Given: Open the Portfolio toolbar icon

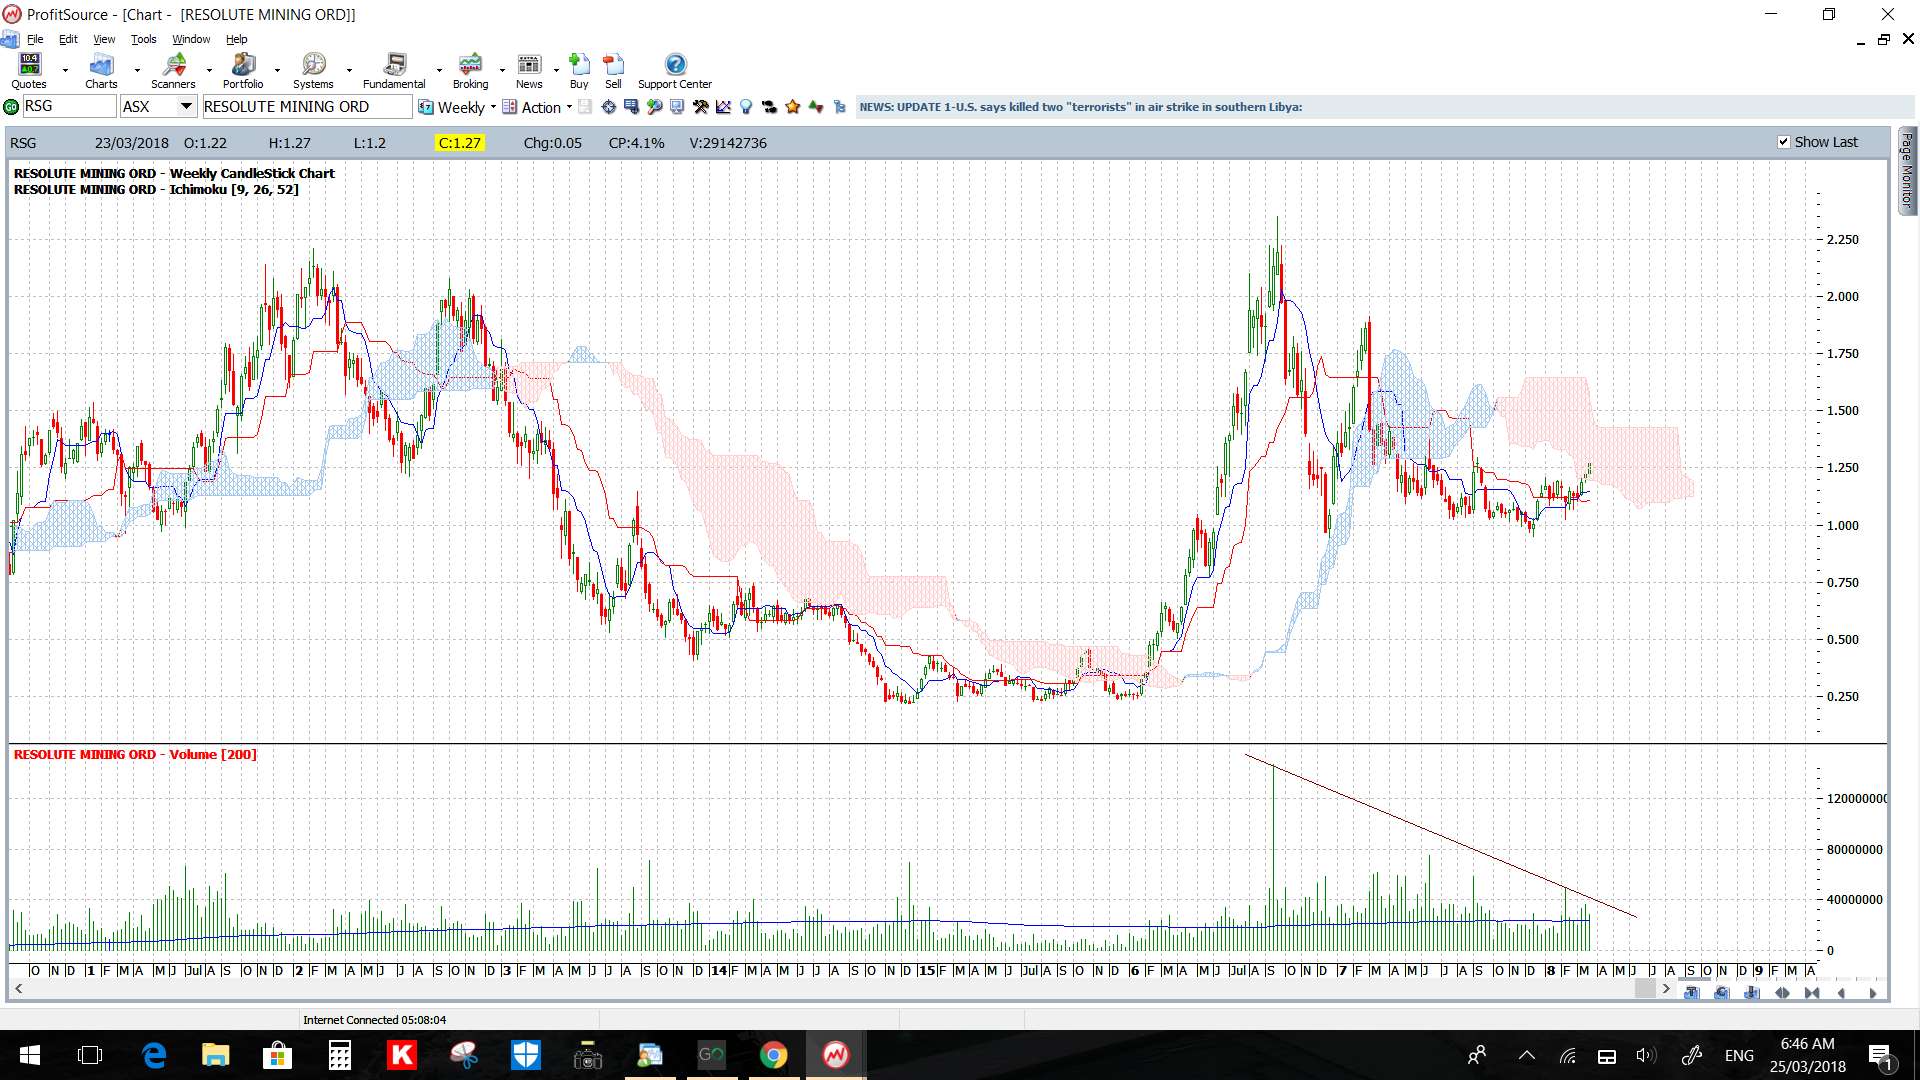Looking at the screenshot, I should tap(243, 71).
